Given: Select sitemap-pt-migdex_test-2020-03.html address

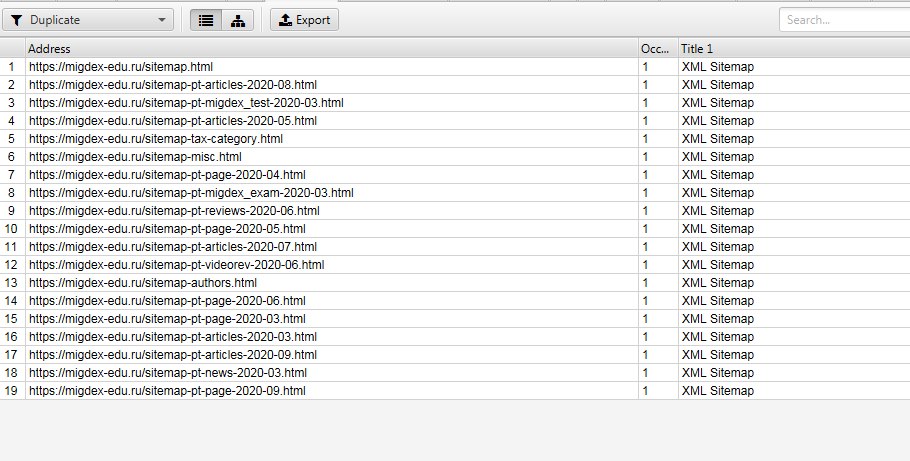Looking at the screenshot, I should pyautogui.click(x=186, y=103).
